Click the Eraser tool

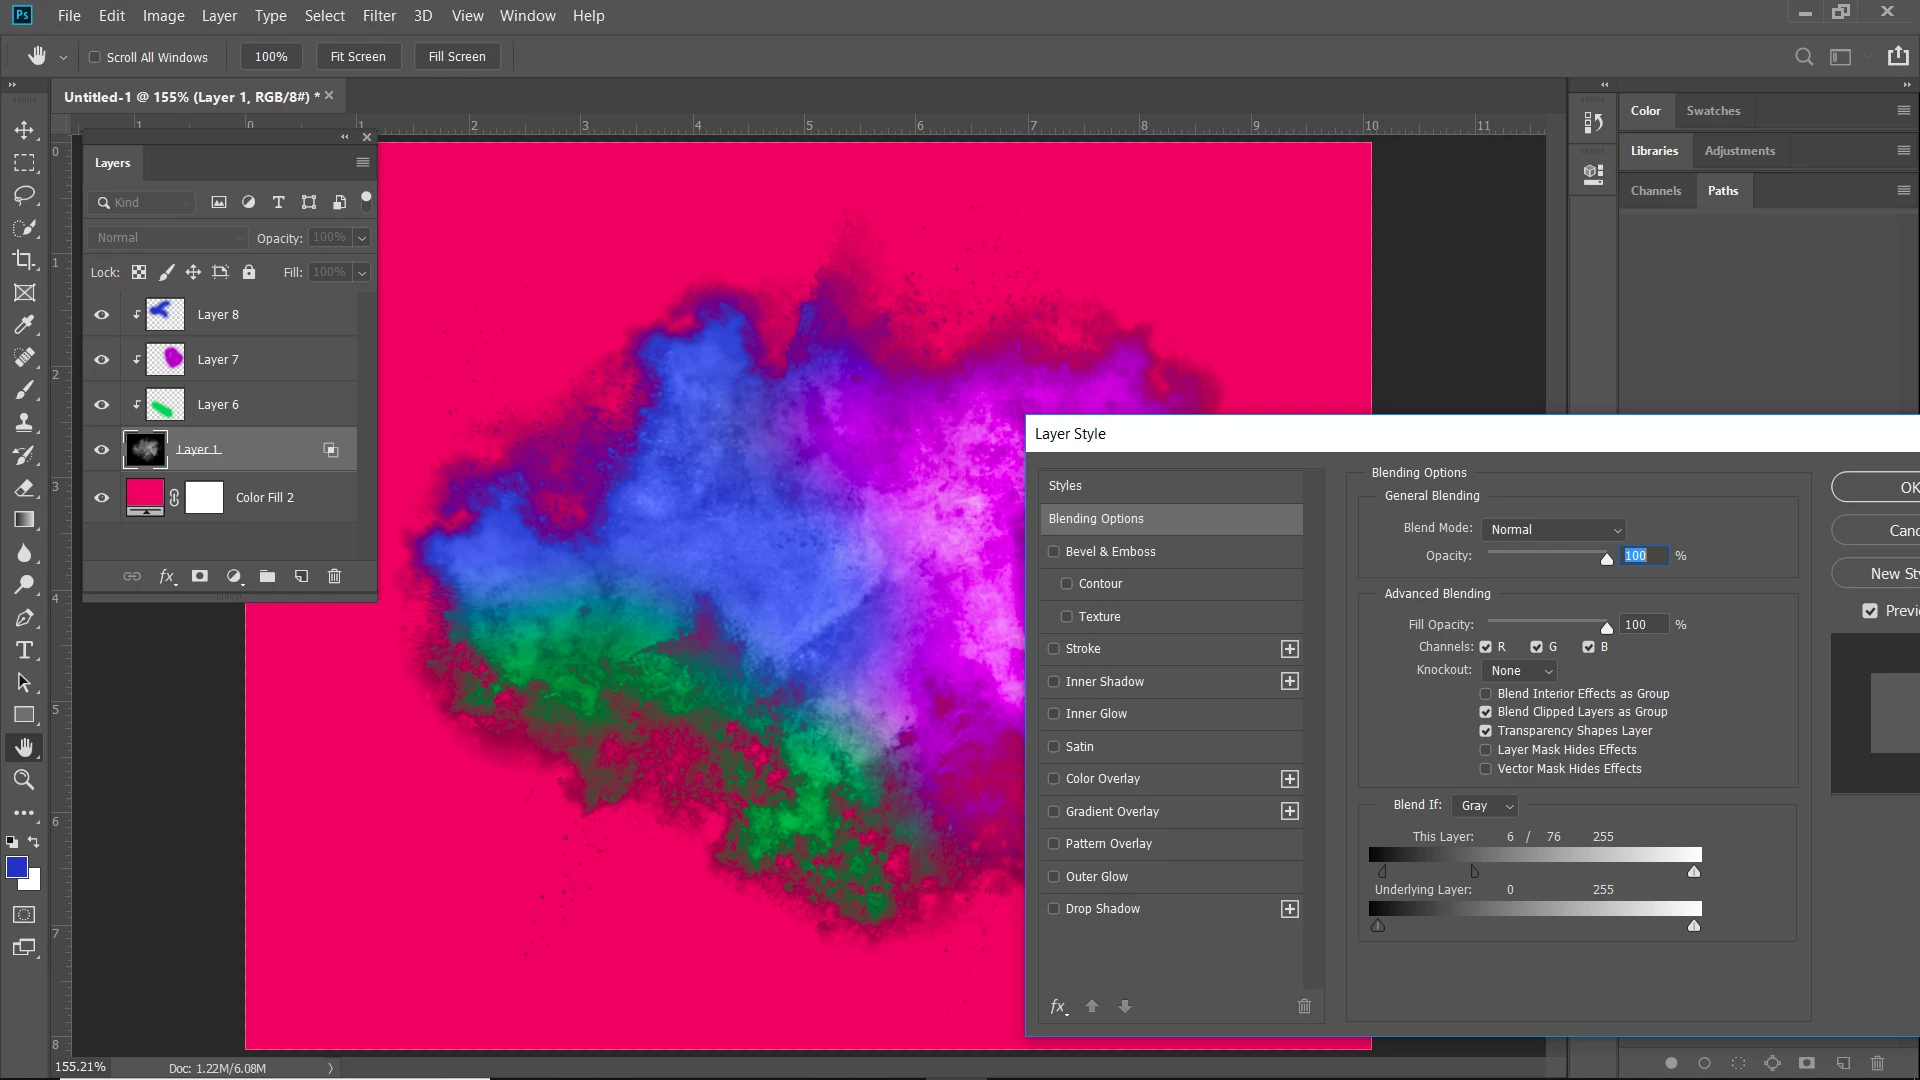[24, 488]
